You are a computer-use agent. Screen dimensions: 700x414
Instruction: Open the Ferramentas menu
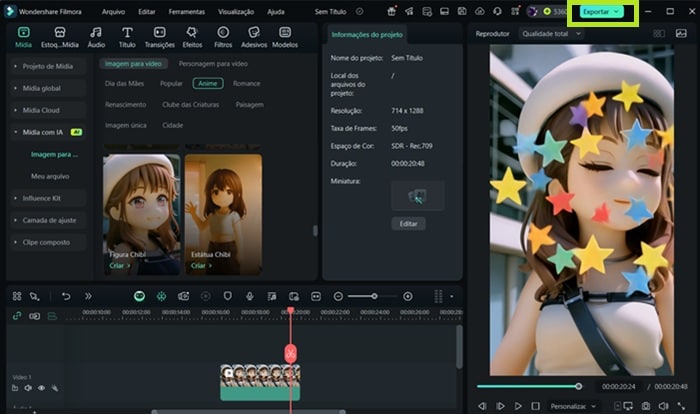point(187,12)
